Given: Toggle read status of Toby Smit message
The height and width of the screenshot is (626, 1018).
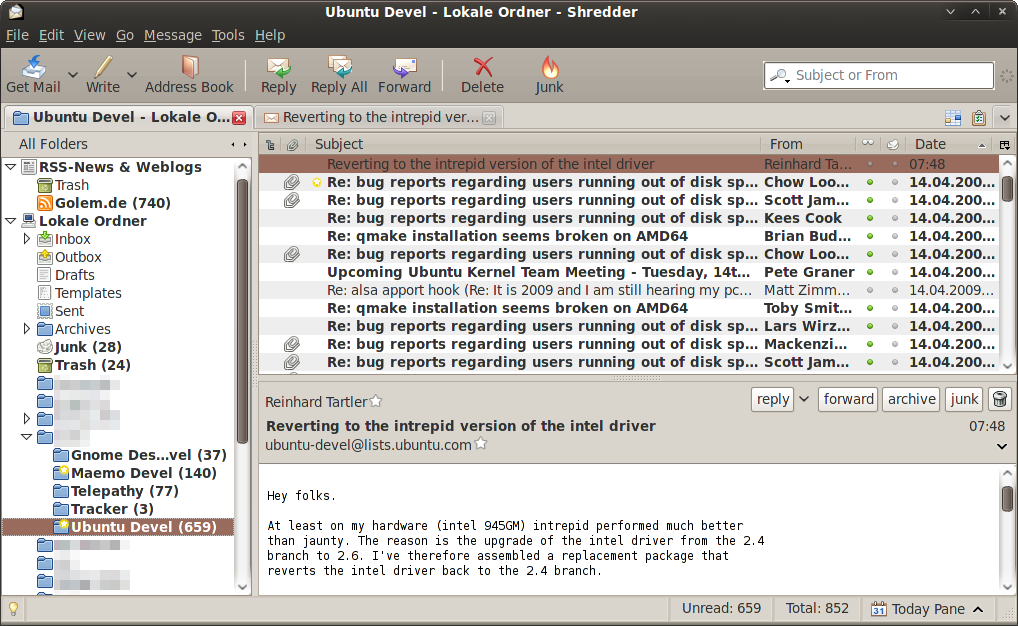Looking at the screenshot, I should coord(870,308).
